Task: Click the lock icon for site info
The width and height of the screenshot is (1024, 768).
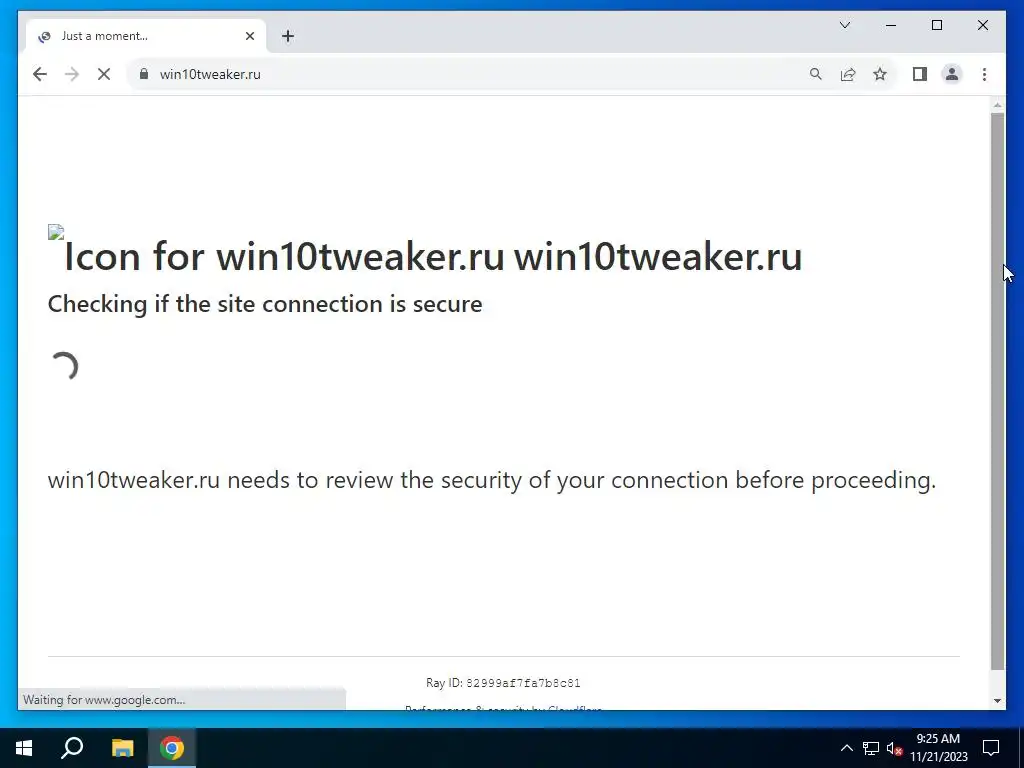Action: [144, 74]
